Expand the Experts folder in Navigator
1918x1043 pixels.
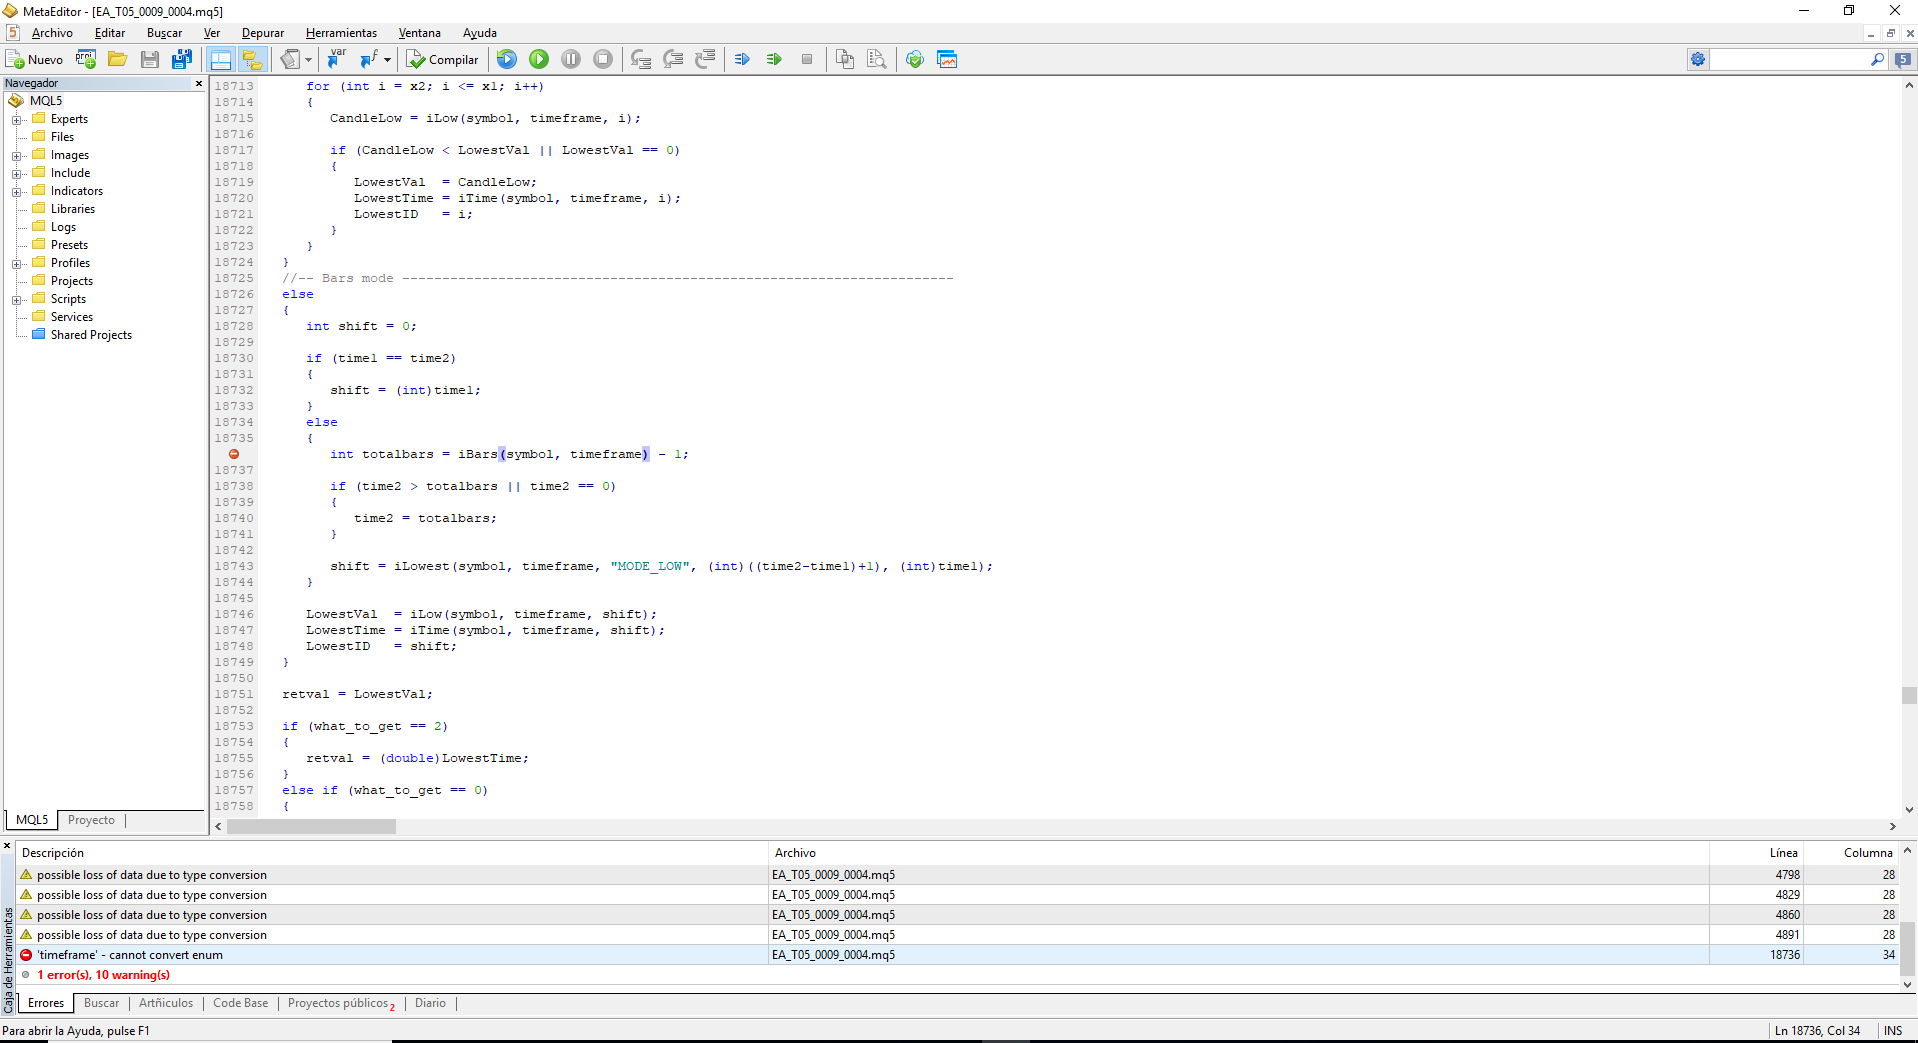(x=17, y=120)
